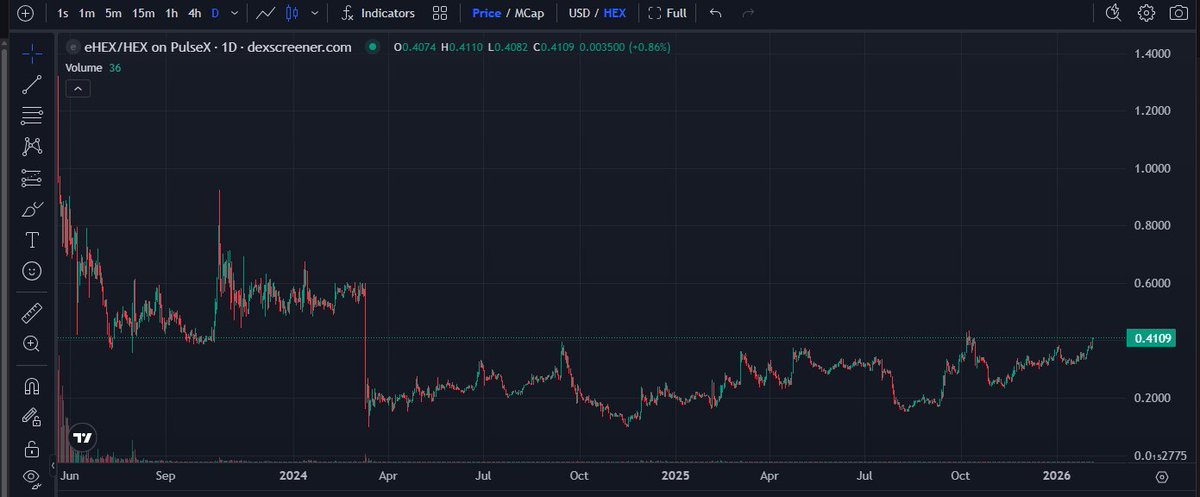The width and height of the screenshot is (1200, 497).
Task: Toggle the magnet mode tool
Action: point(32,386)
